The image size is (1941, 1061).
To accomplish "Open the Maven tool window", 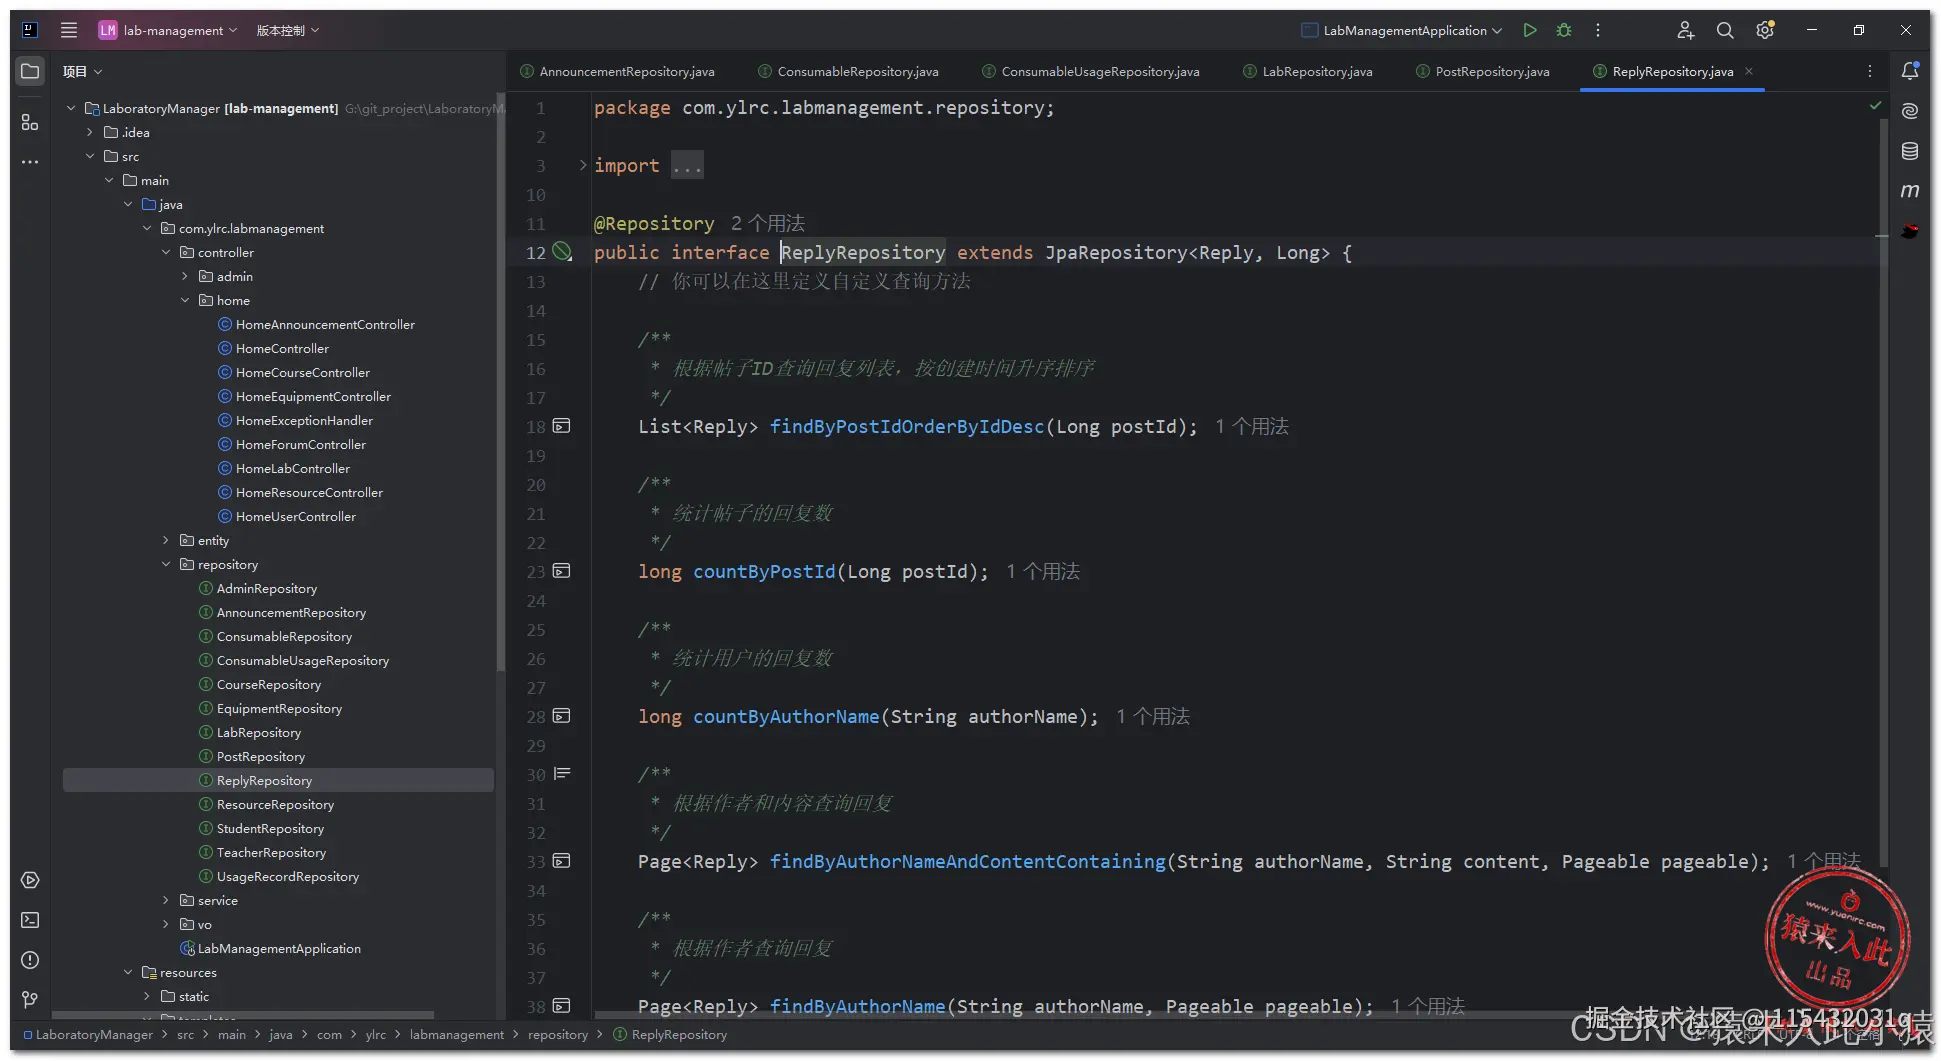I will point(1910,191).
